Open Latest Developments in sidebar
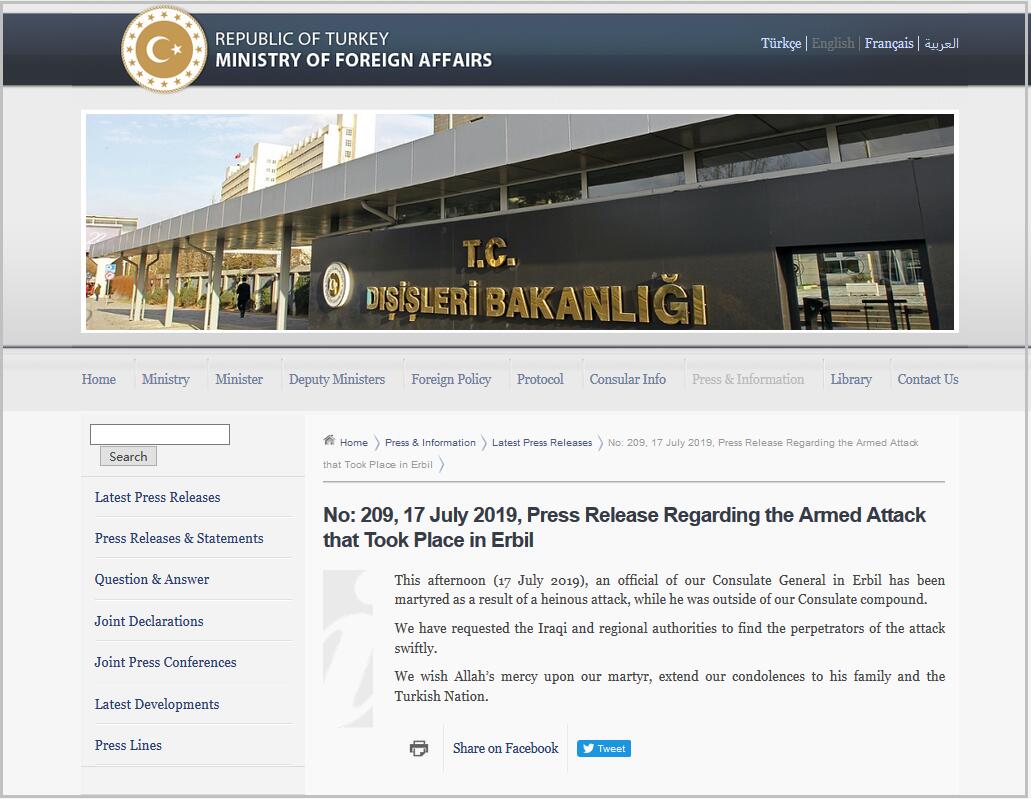This screenshot has height=799, width=1031. [156, 704]
